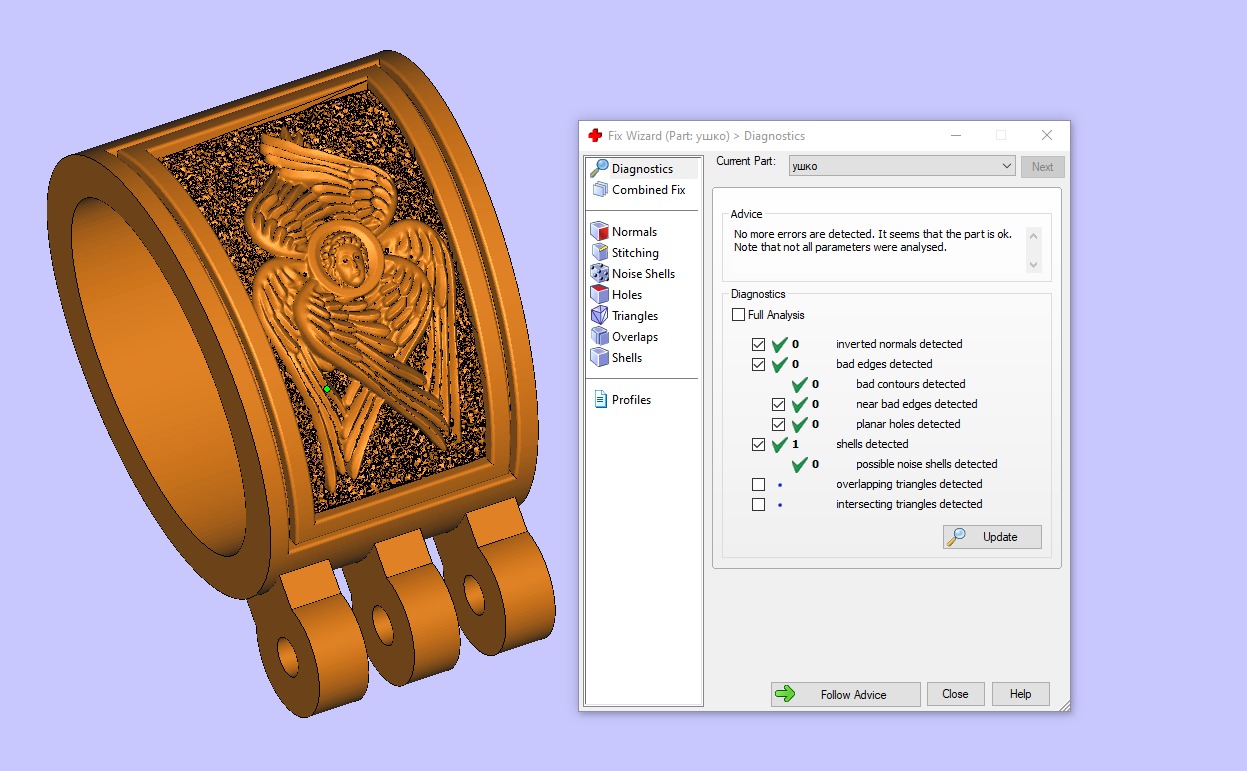This screenshot has width=1247, height=771.
Task: Select the Holes cube icon
Action: pos(599,294)
